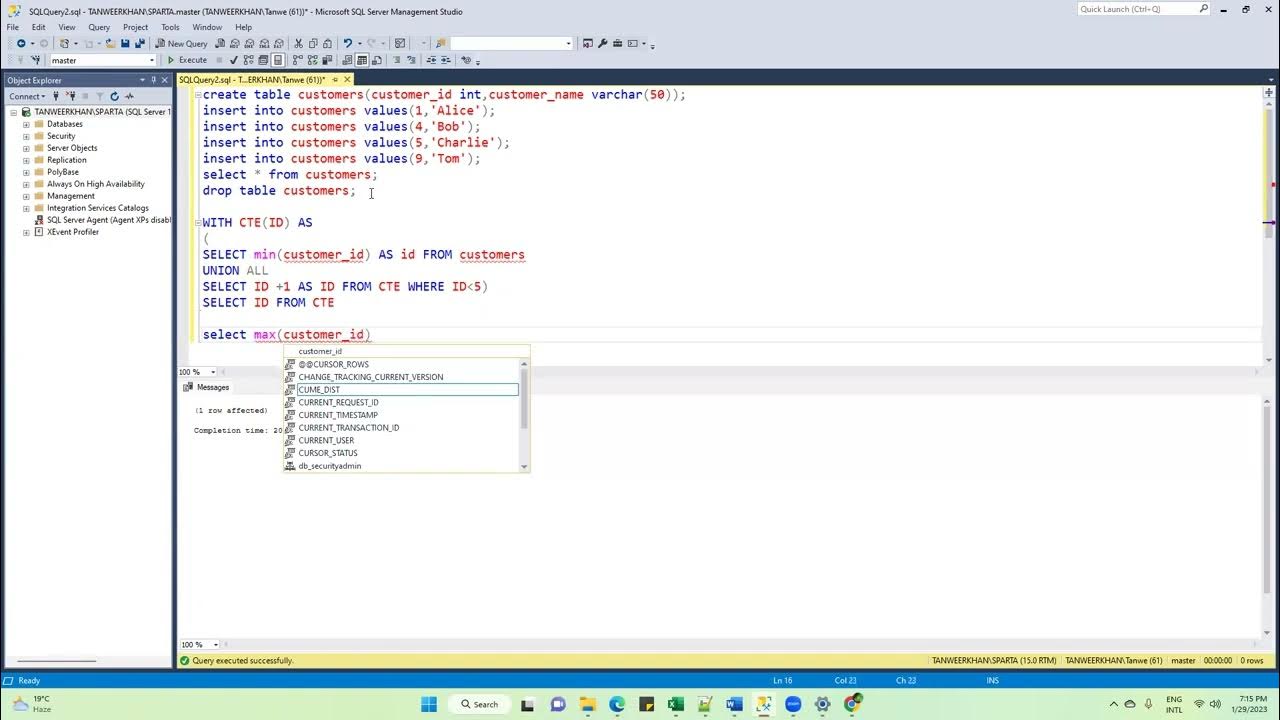Screen dimensions: 1280x720
Task: Expand the Server Objects folder
Action: (x=26, y=148)
